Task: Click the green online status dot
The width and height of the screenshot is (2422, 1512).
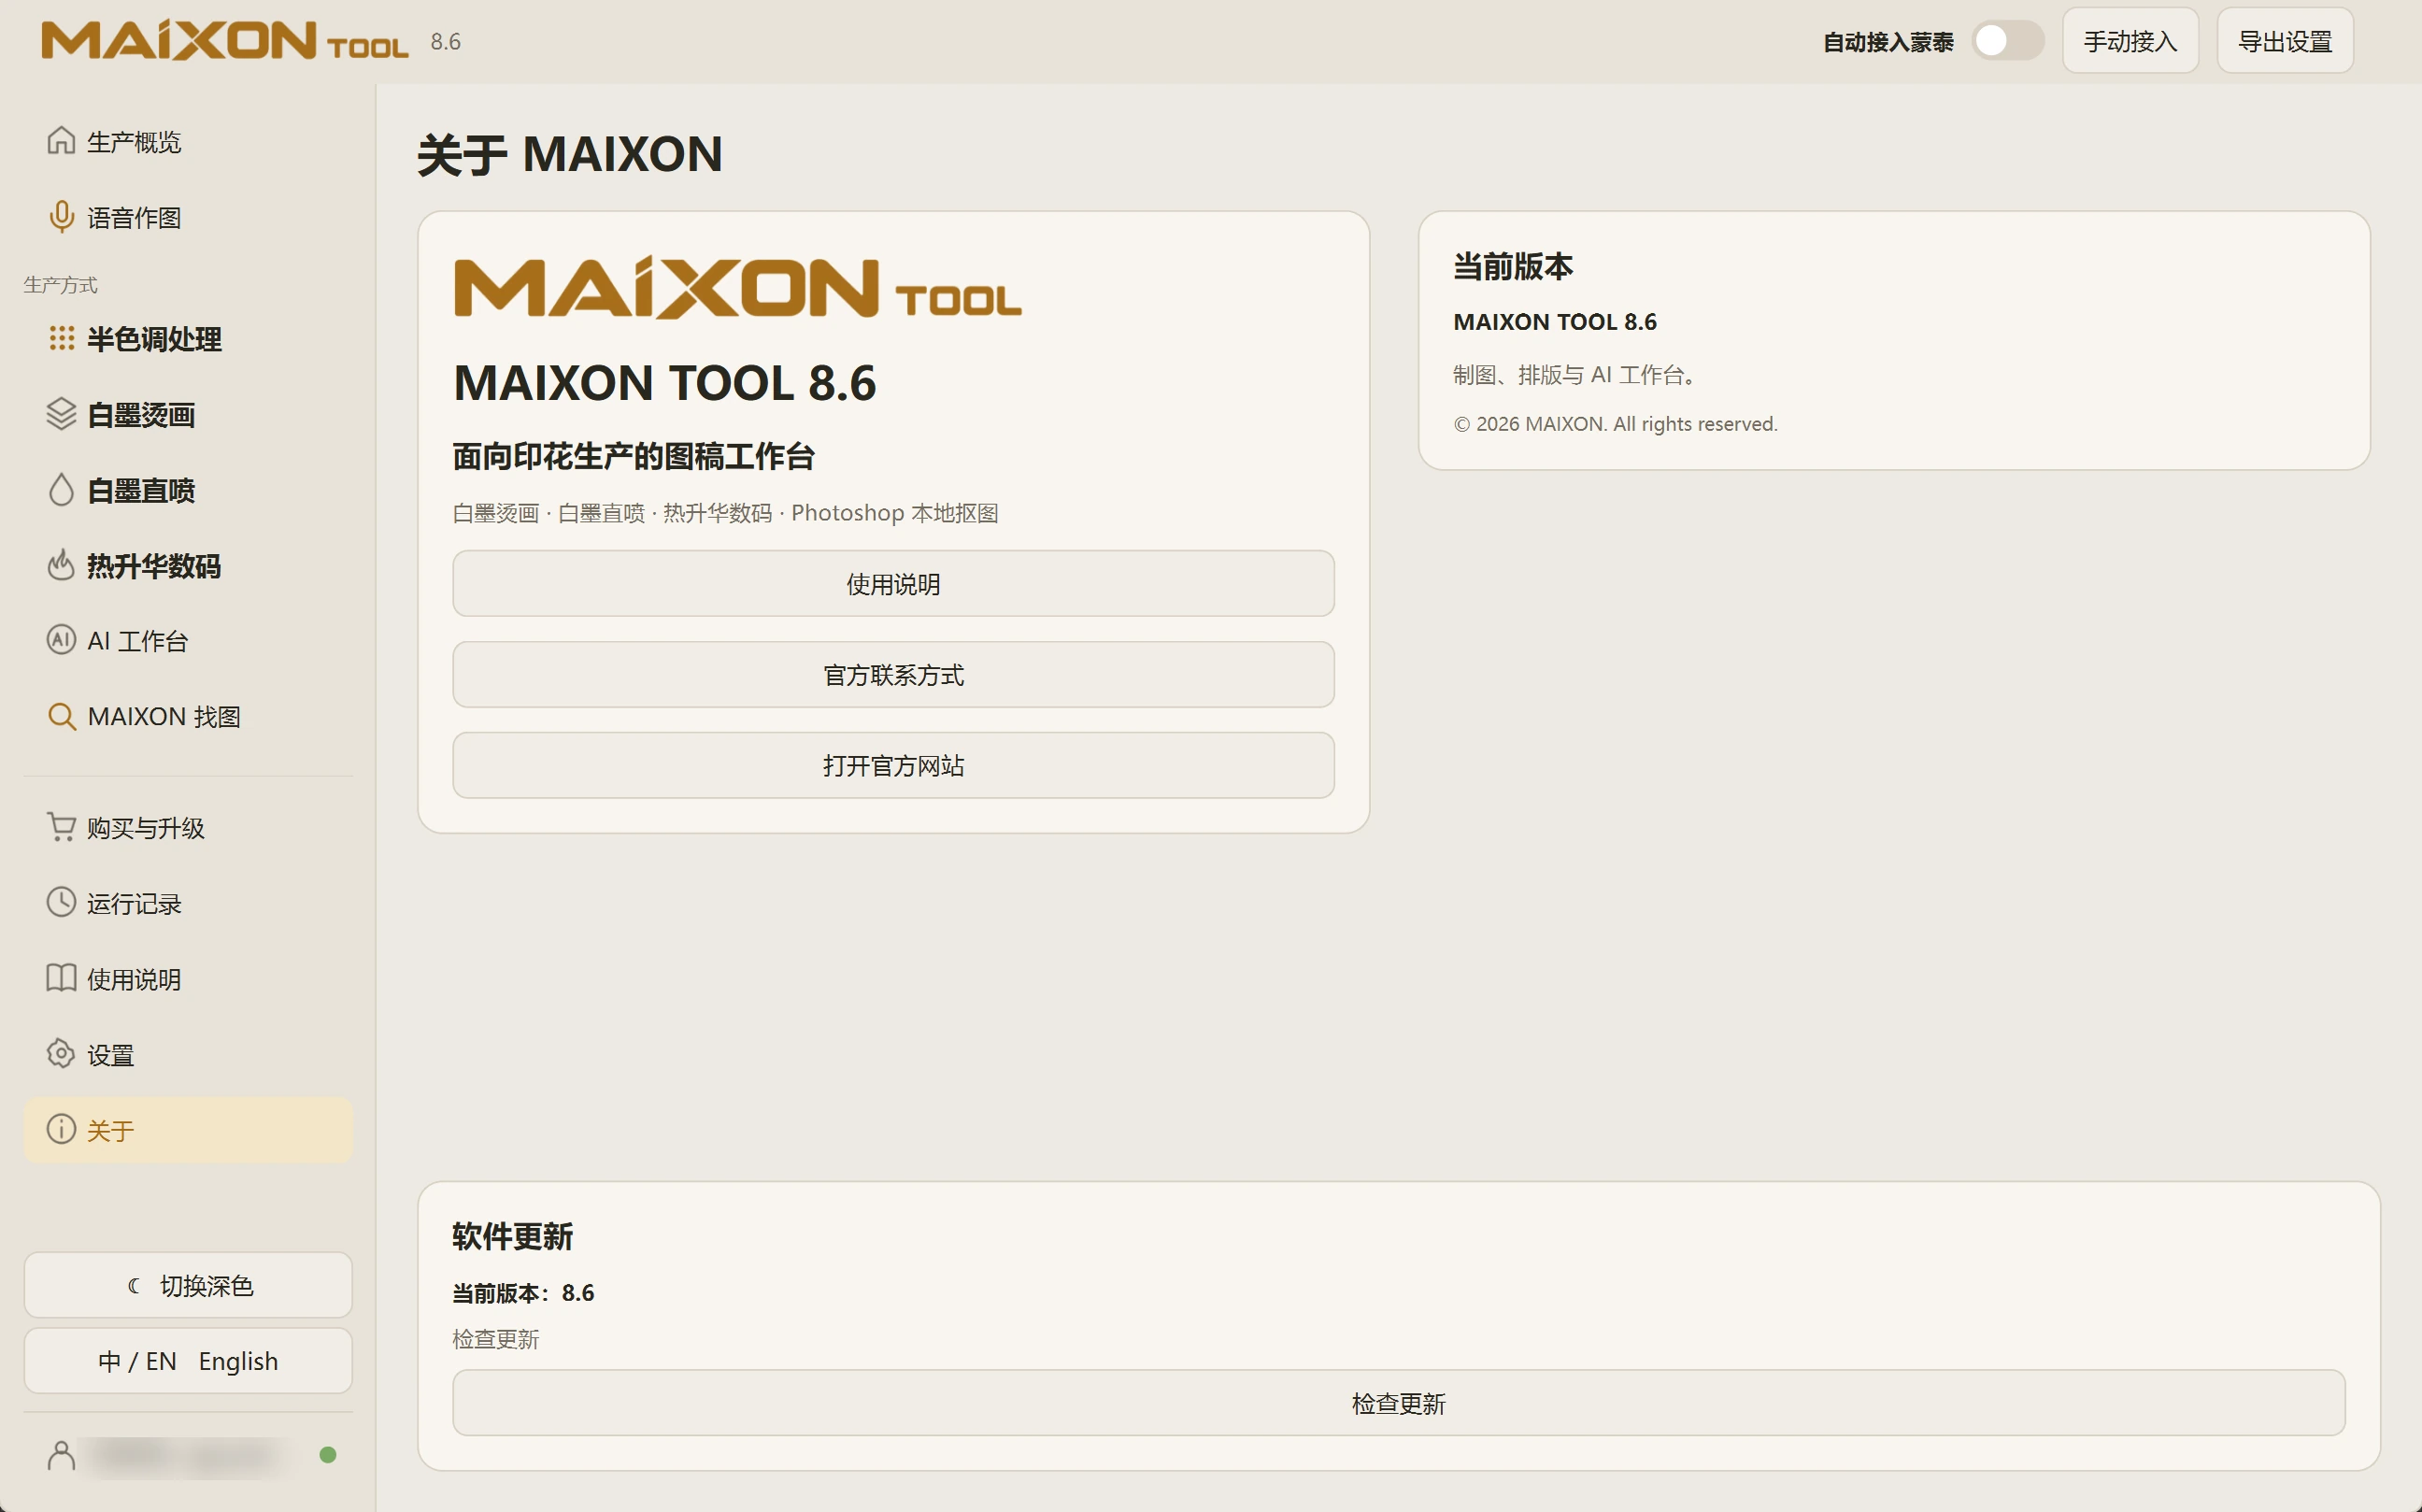Action: [327, 1455]
